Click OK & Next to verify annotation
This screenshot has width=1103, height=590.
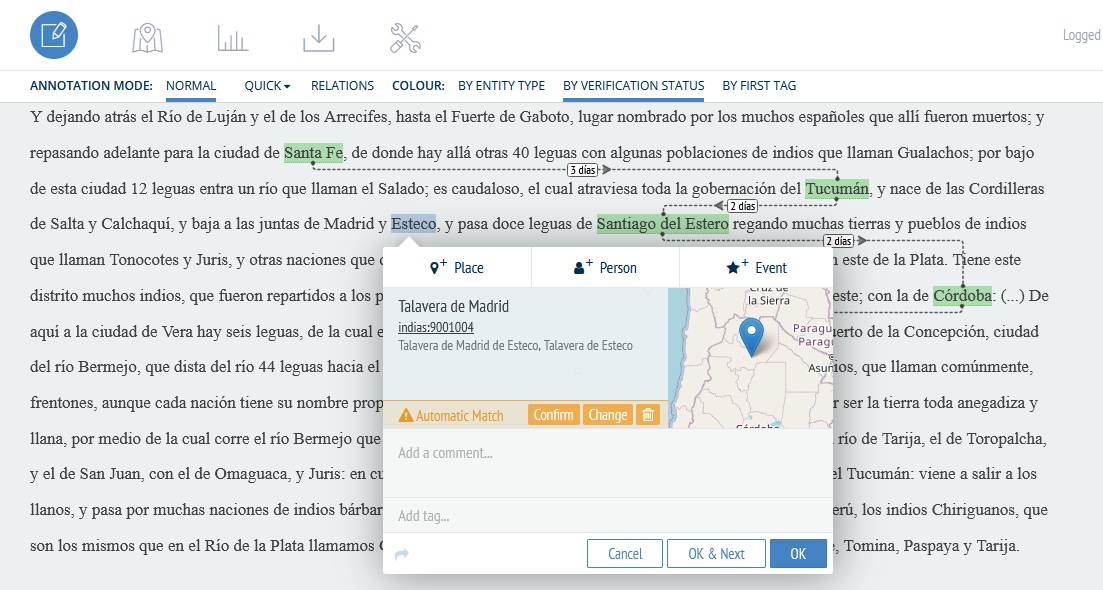click(x=716, y=553)
